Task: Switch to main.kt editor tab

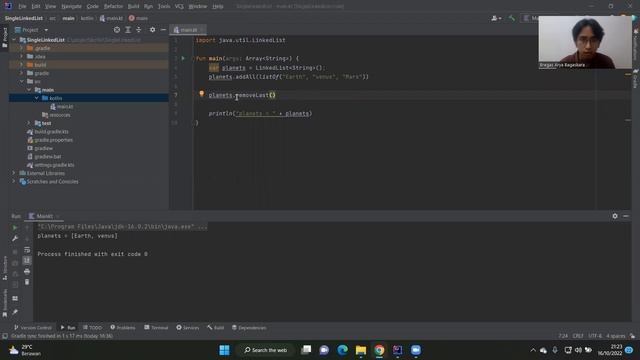Action: (188, 30)
